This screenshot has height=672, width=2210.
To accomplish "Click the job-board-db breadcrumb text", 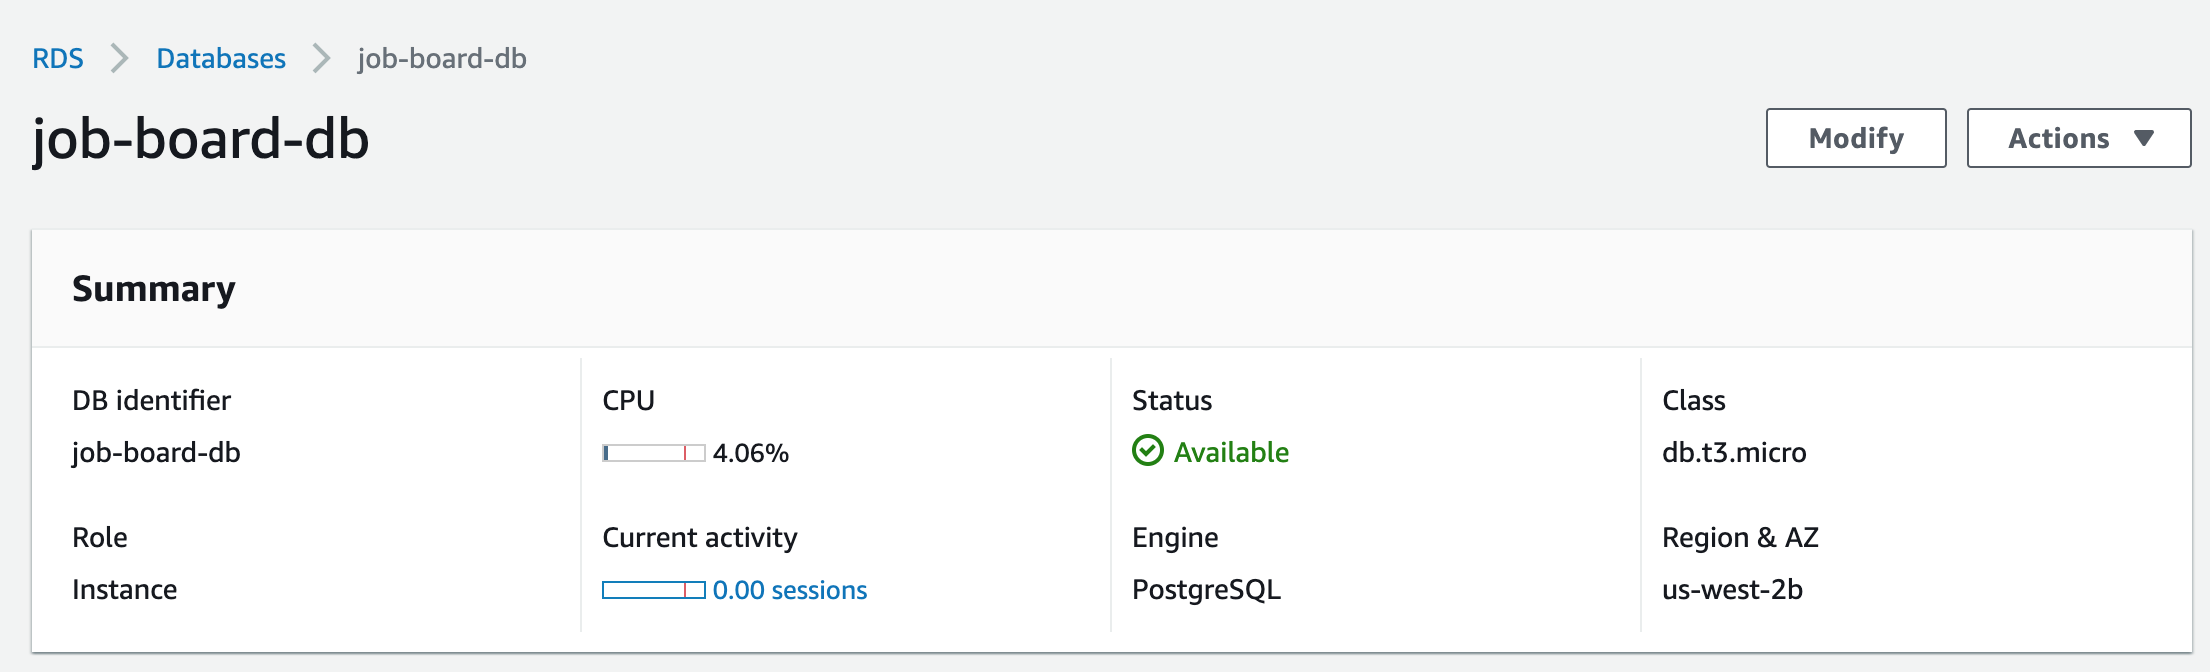I will (442, 59).
